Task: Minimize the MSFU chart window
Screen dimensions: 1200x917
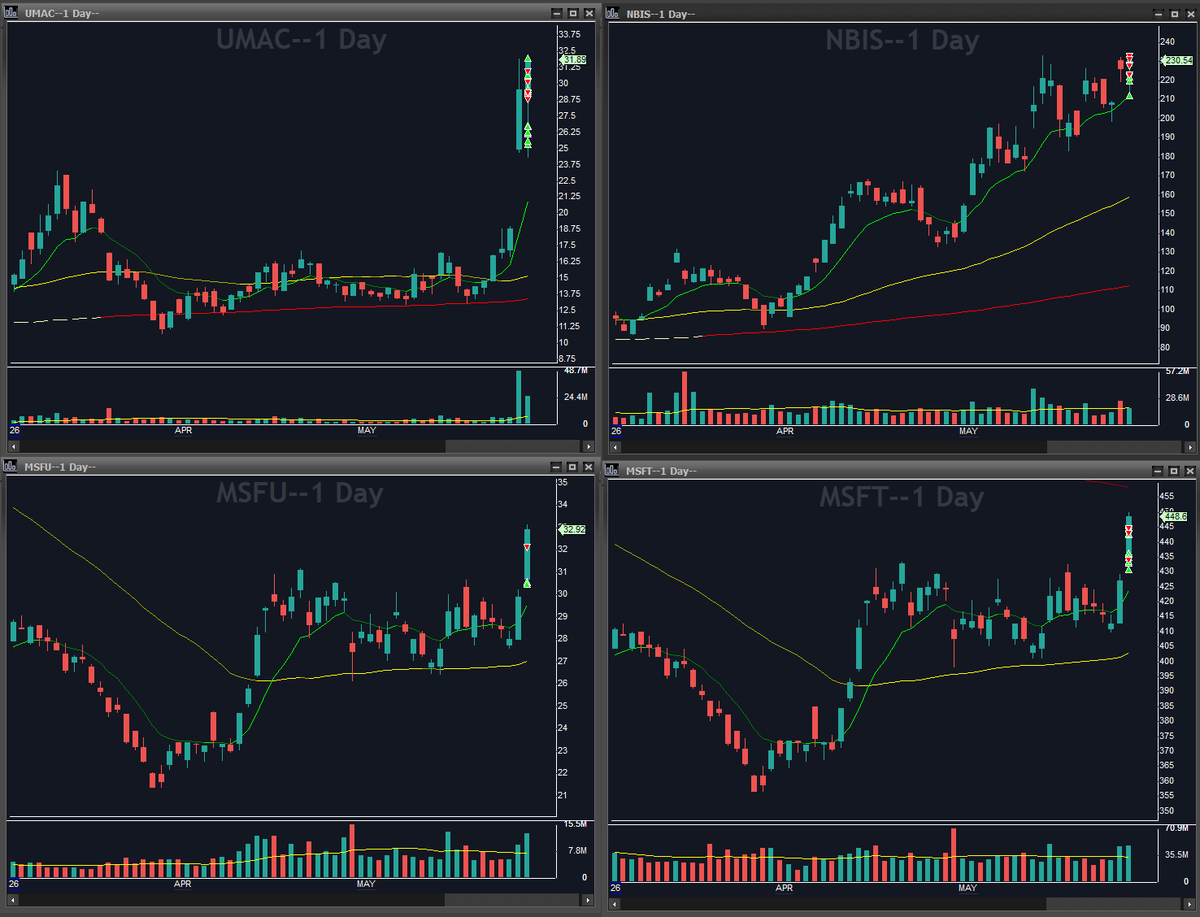Action: 558,467
